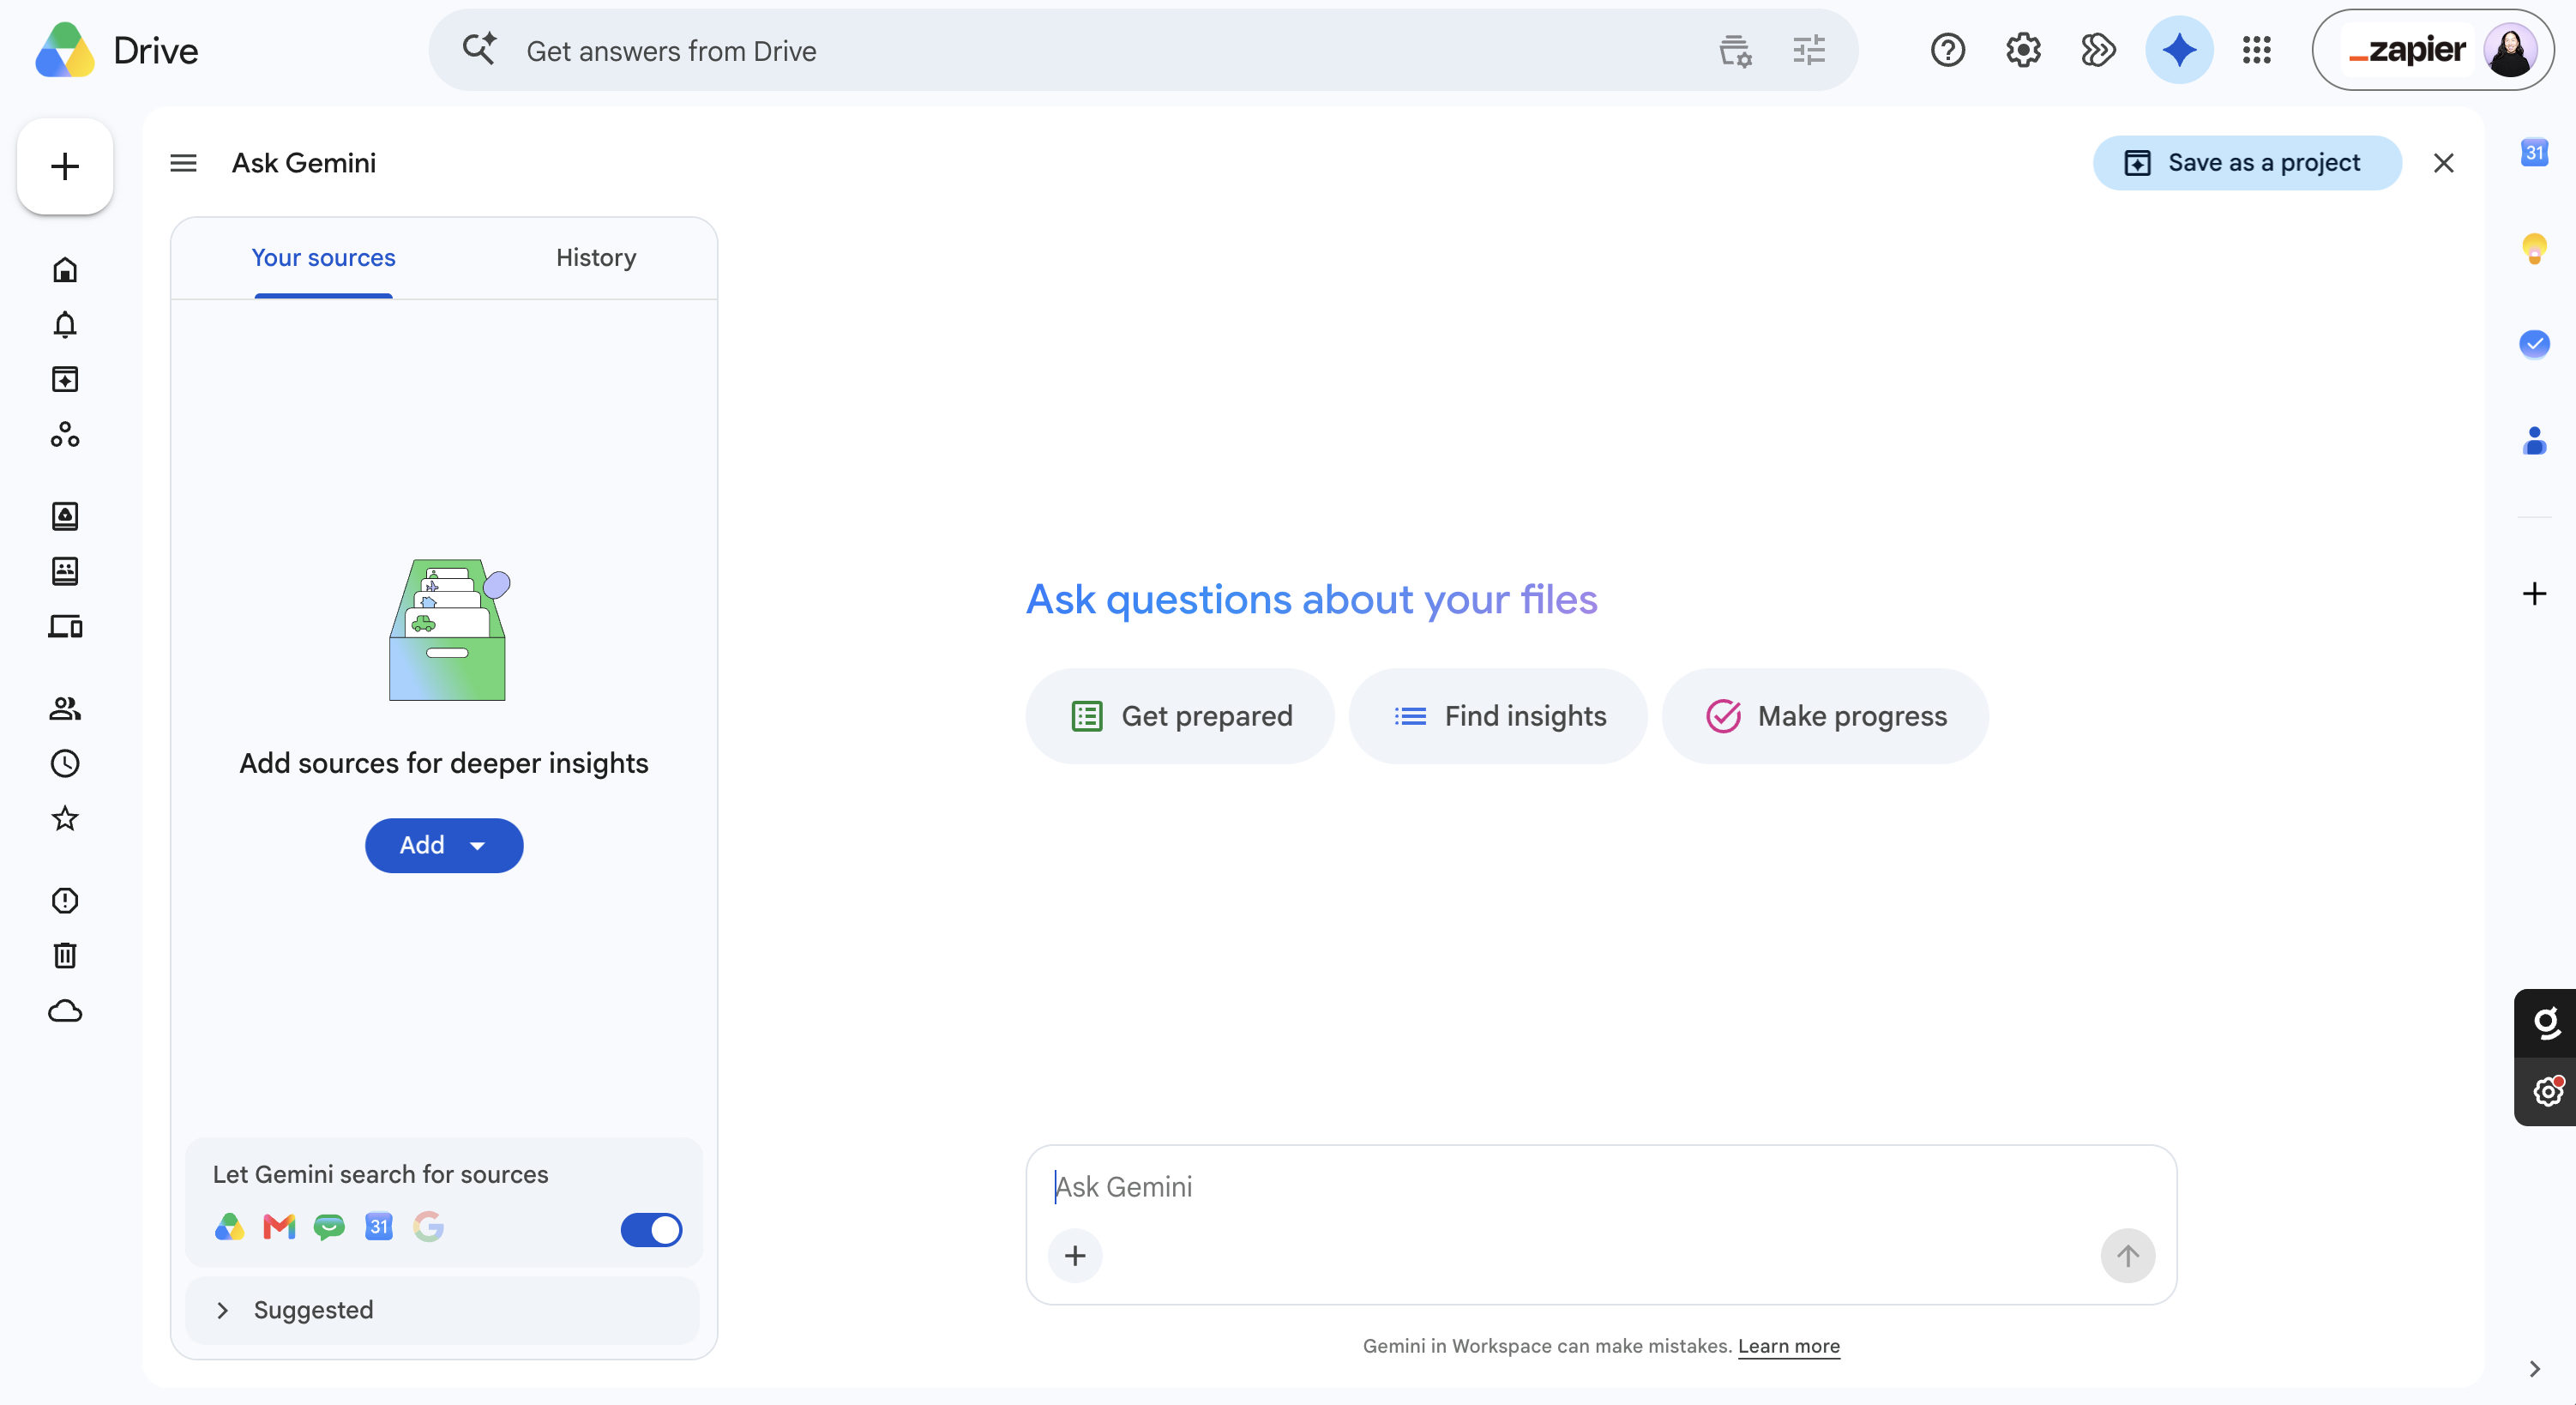Open Shared drives icon in sidebar
Viewport: 2576px width, 1405px height.
coord(65,571)
